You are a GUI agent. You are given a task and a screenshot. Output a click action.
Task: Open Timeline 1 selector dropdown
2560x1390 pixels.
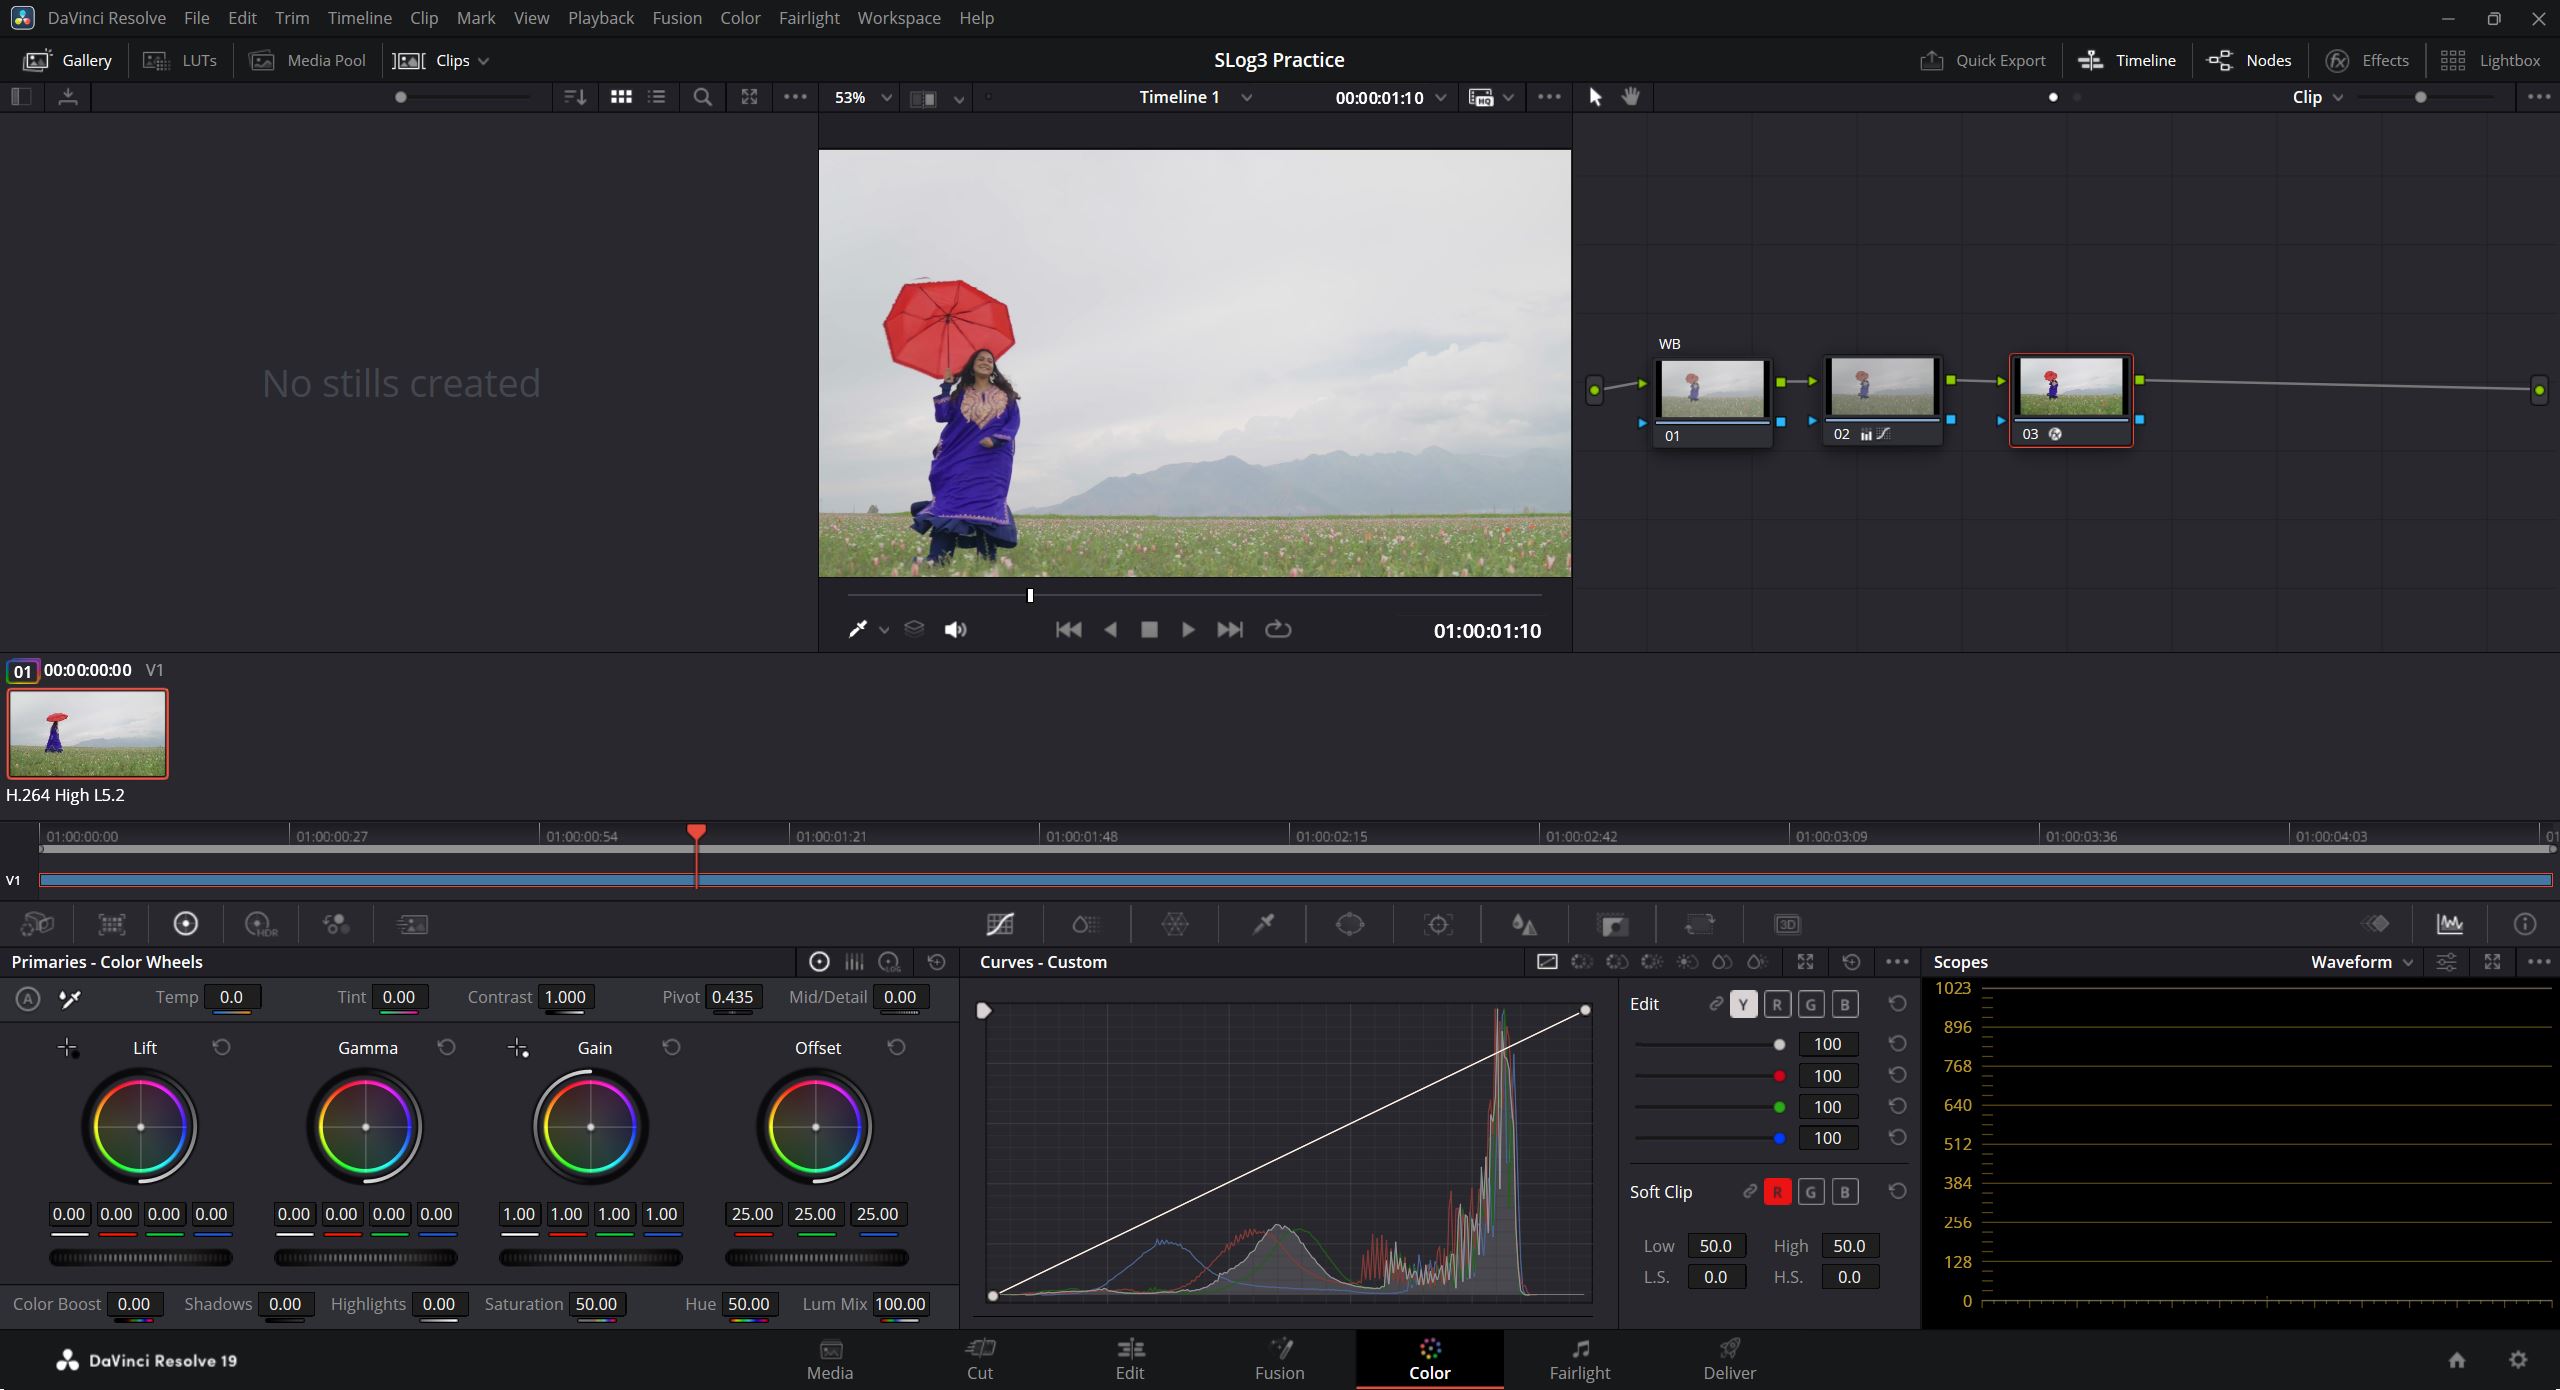[x=1195, y=97]
